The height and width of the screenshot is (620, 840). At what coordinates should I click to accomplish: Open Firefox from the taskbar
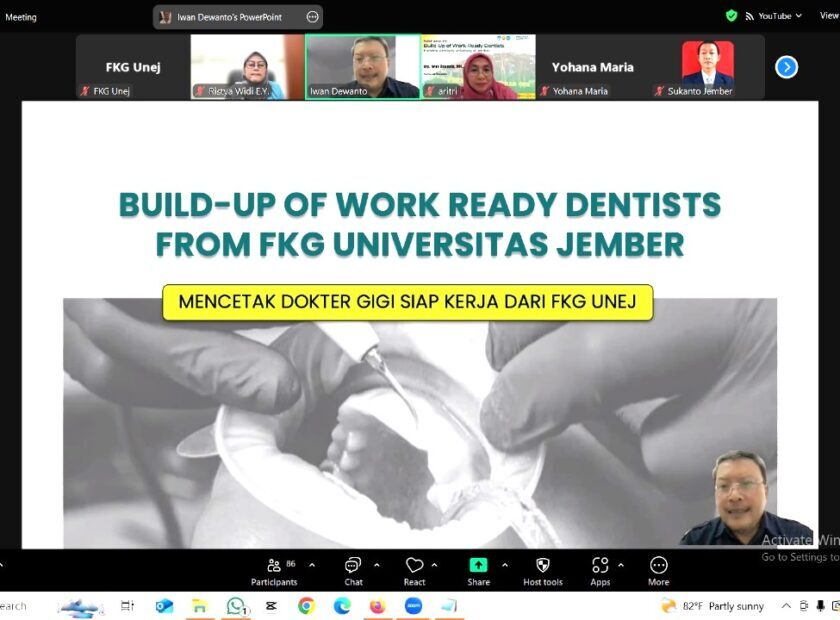tap(377, 606)
